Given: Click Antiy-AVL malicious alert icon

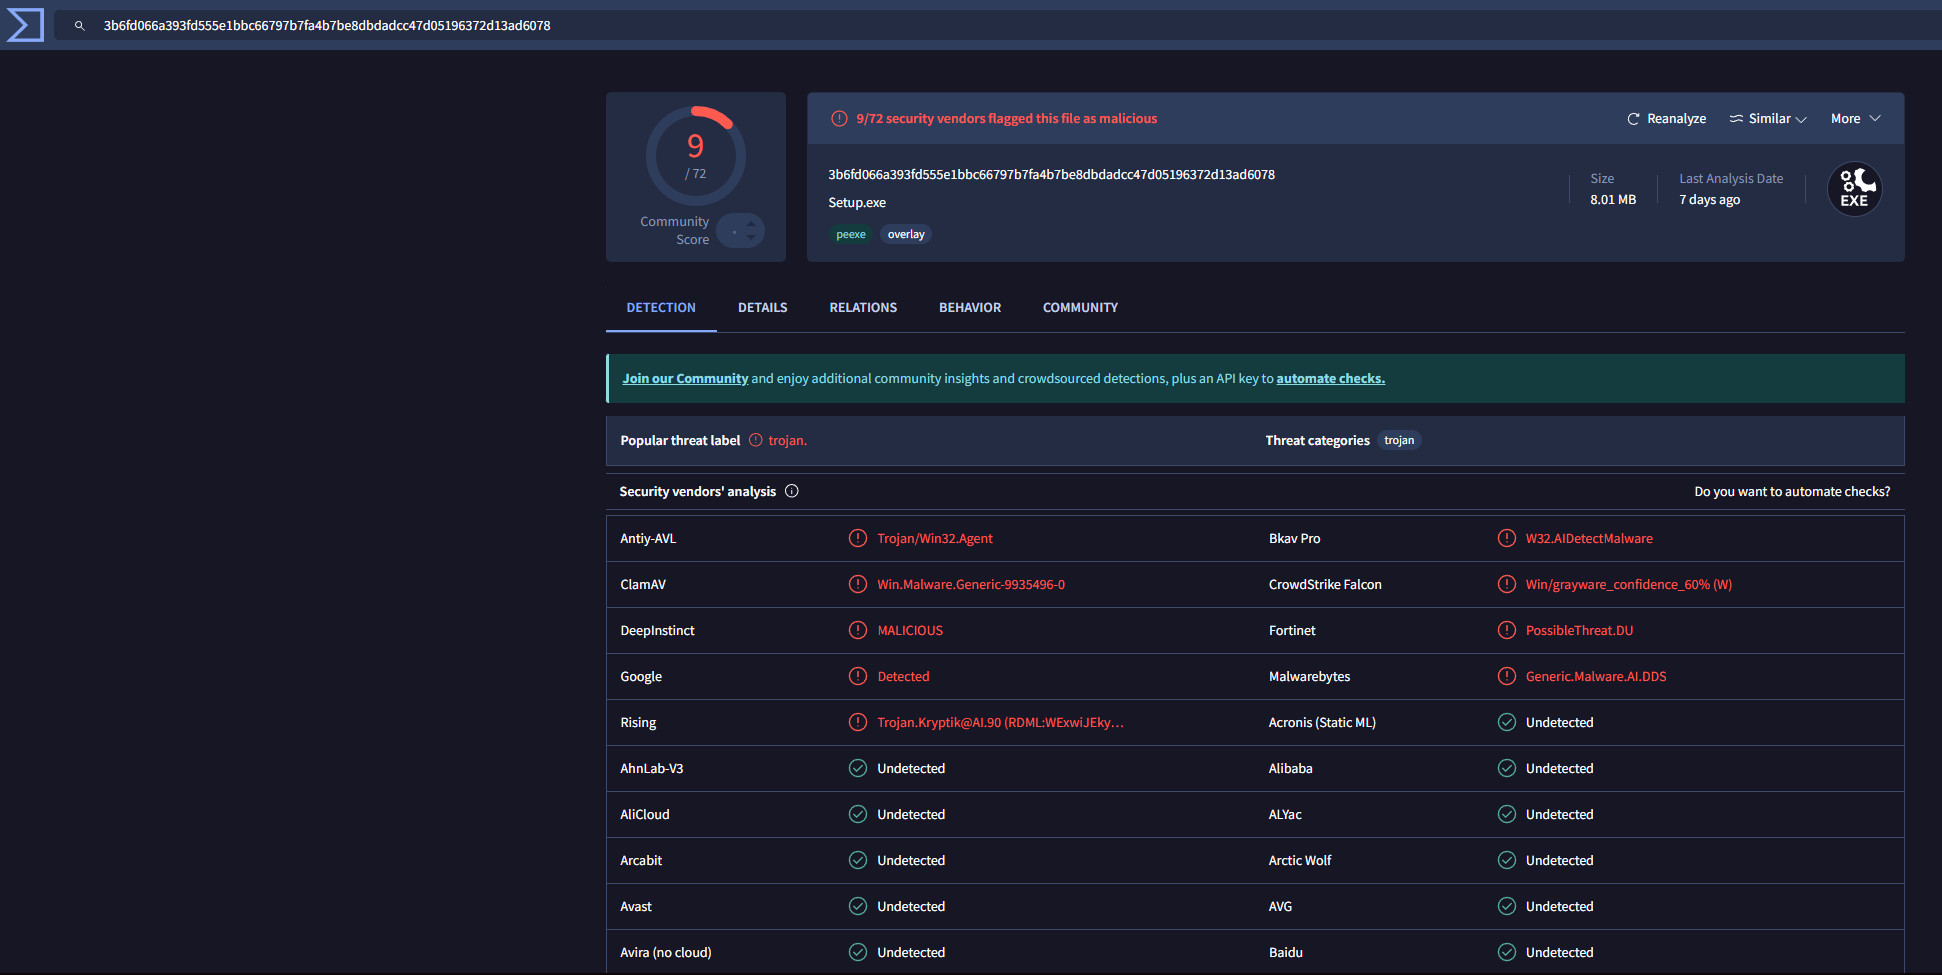Looking at the screenshot, I should tap(858, 538).
